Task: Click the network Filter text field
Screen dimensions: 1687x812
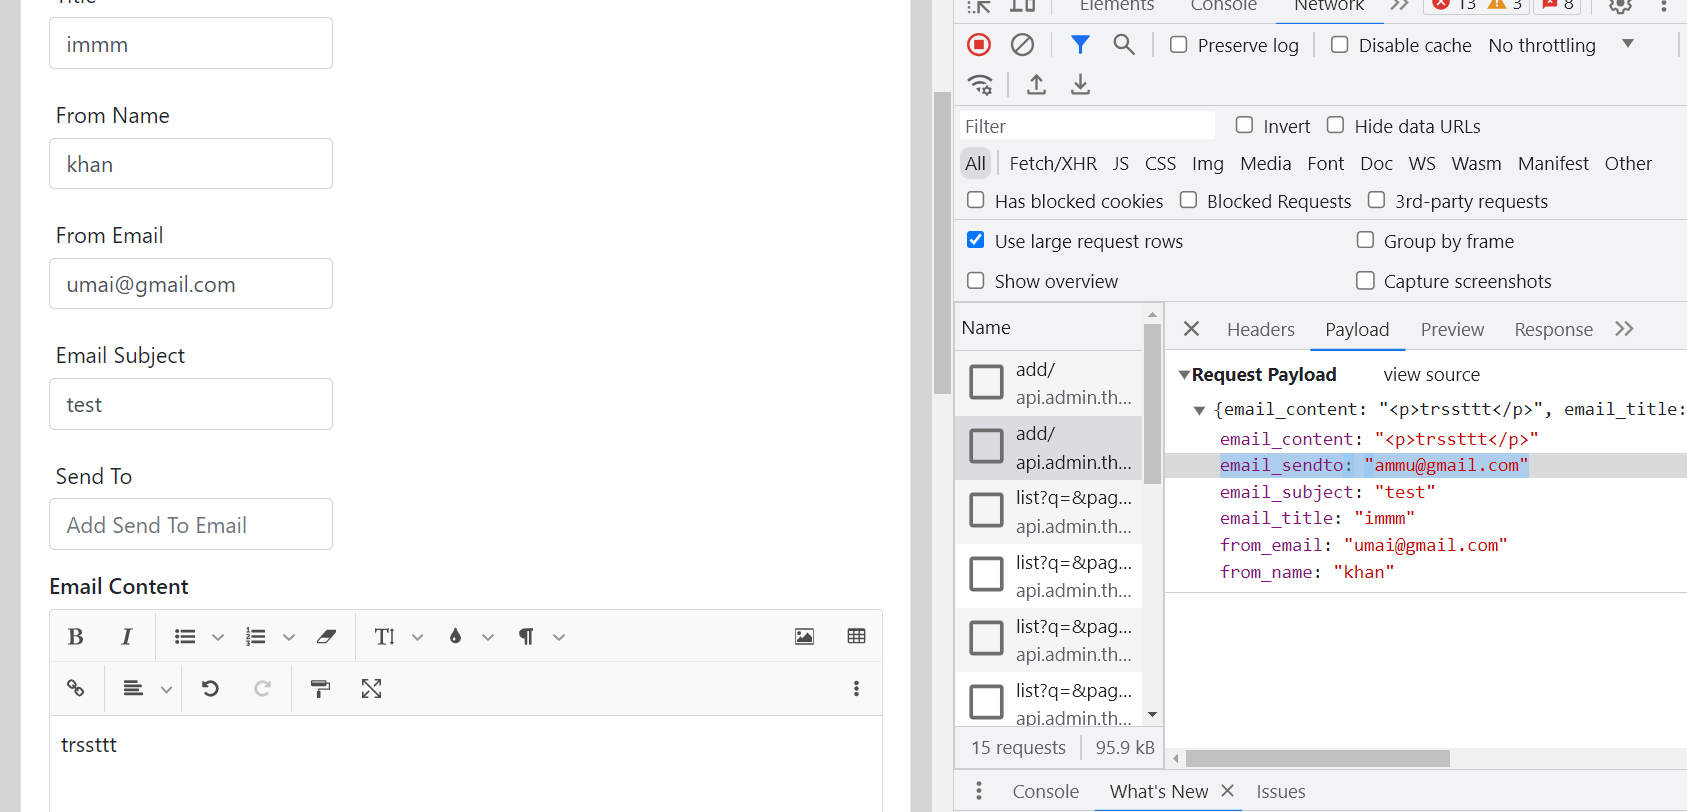Action: tap(1087, 126)
